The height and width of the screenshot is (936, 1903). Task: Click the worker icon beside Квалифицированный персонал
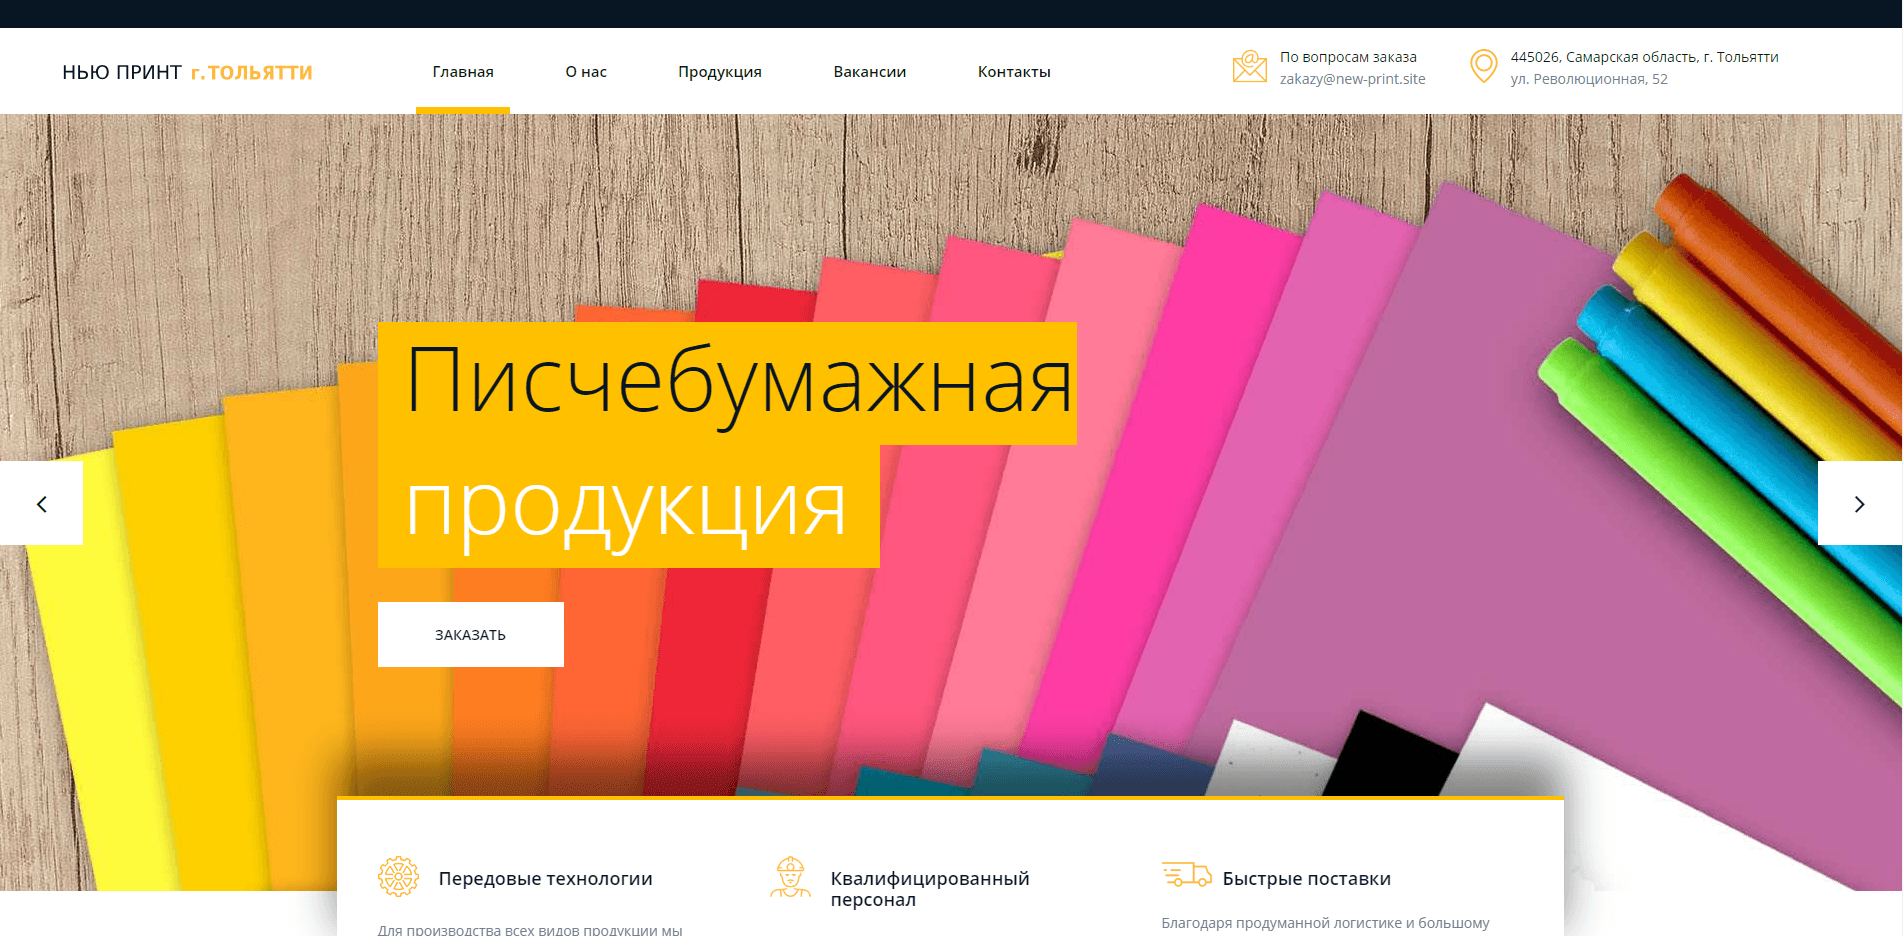point(790,877)
